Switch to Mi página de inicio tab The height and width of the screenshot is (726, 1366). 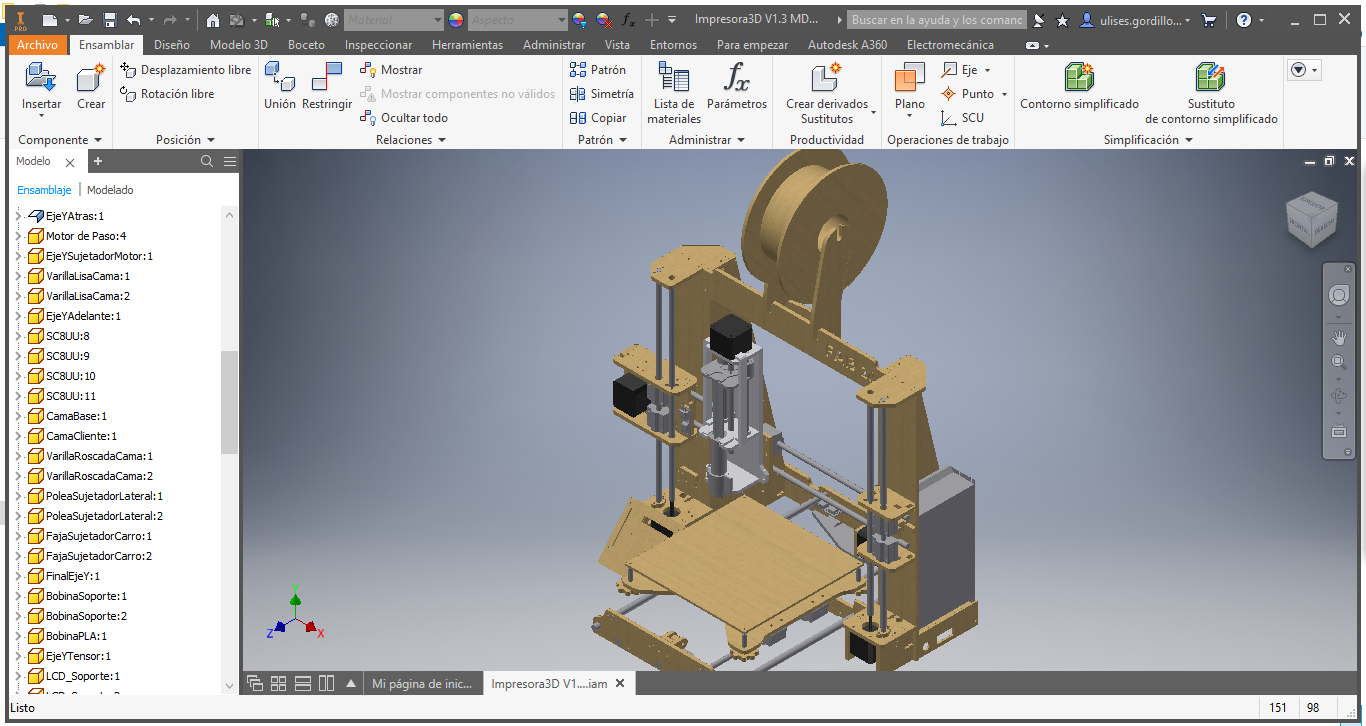point(421,684)
